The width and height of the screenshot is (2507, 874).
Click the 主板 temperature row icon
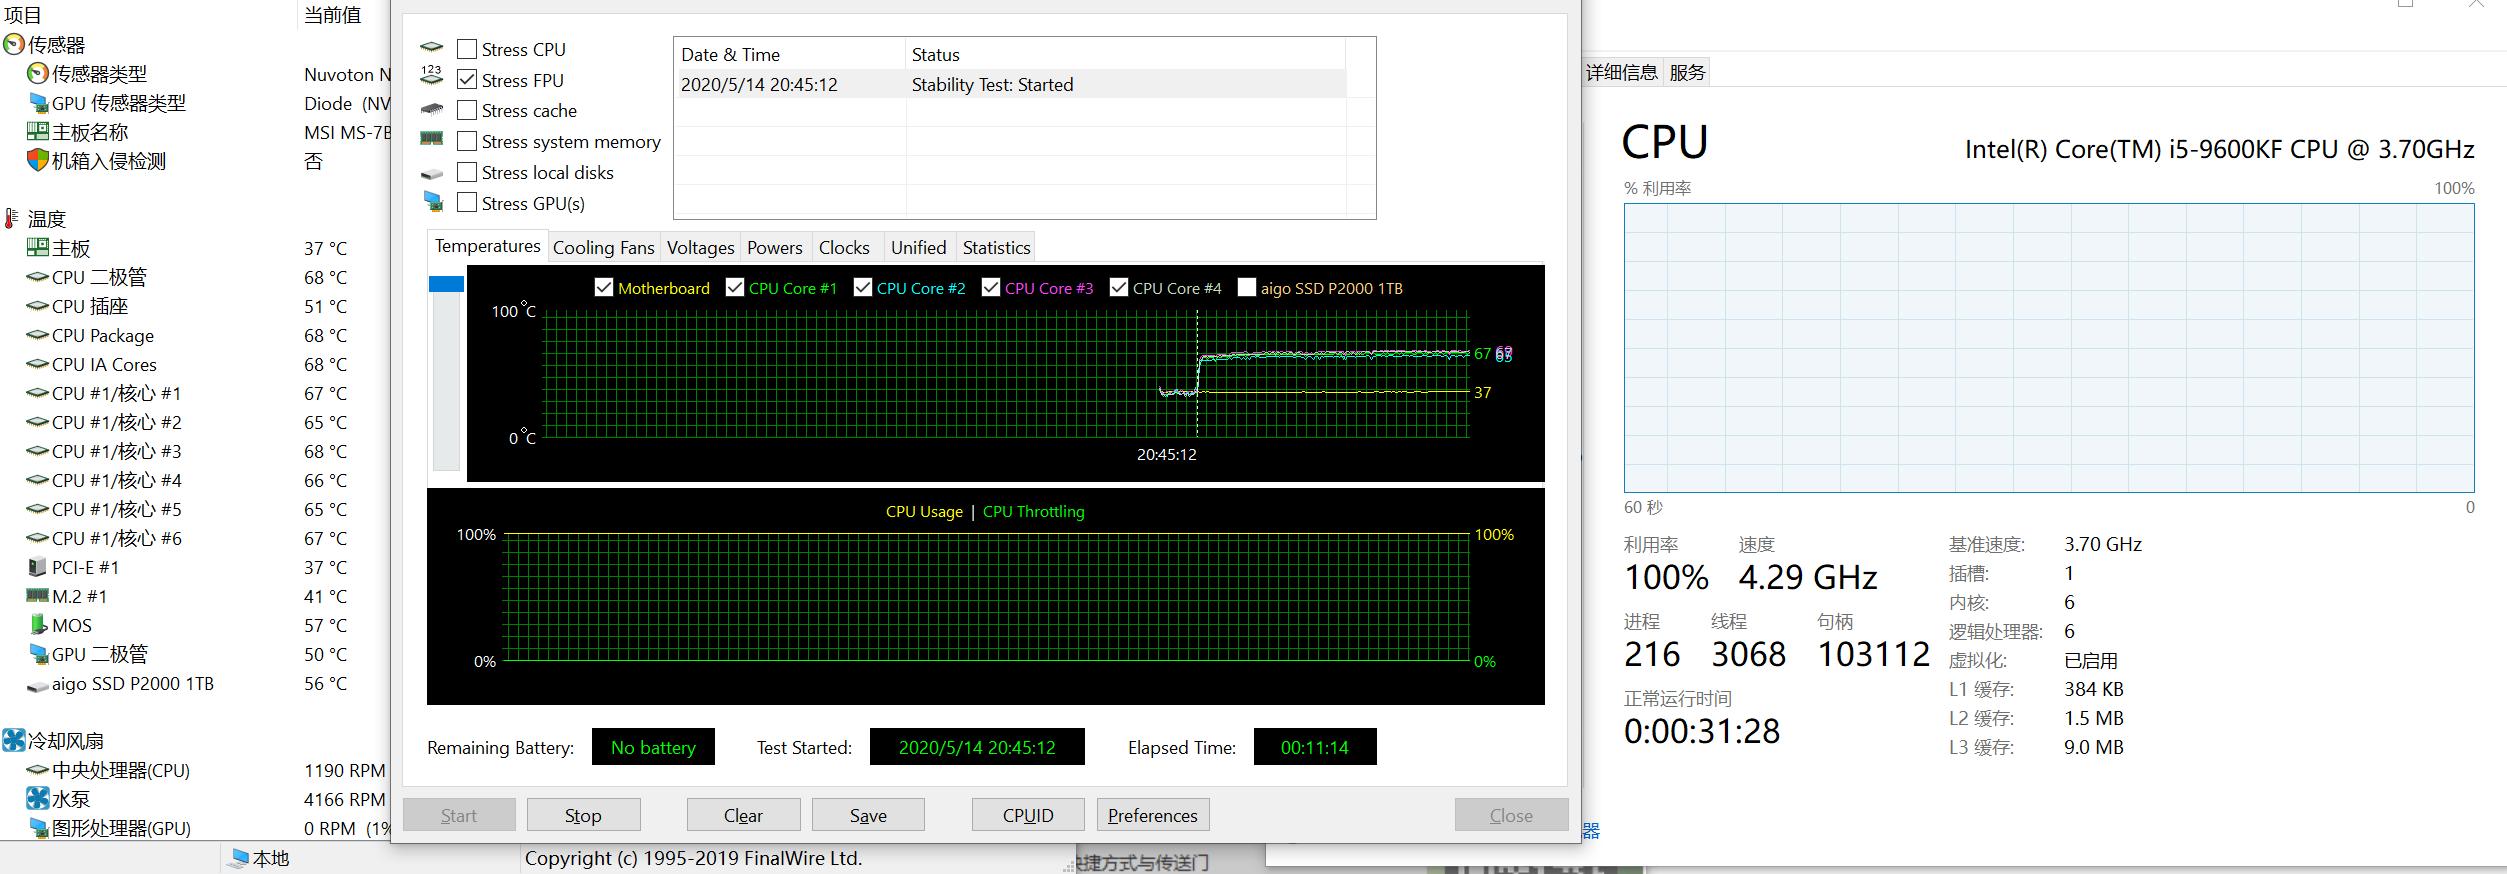point(38,247)
